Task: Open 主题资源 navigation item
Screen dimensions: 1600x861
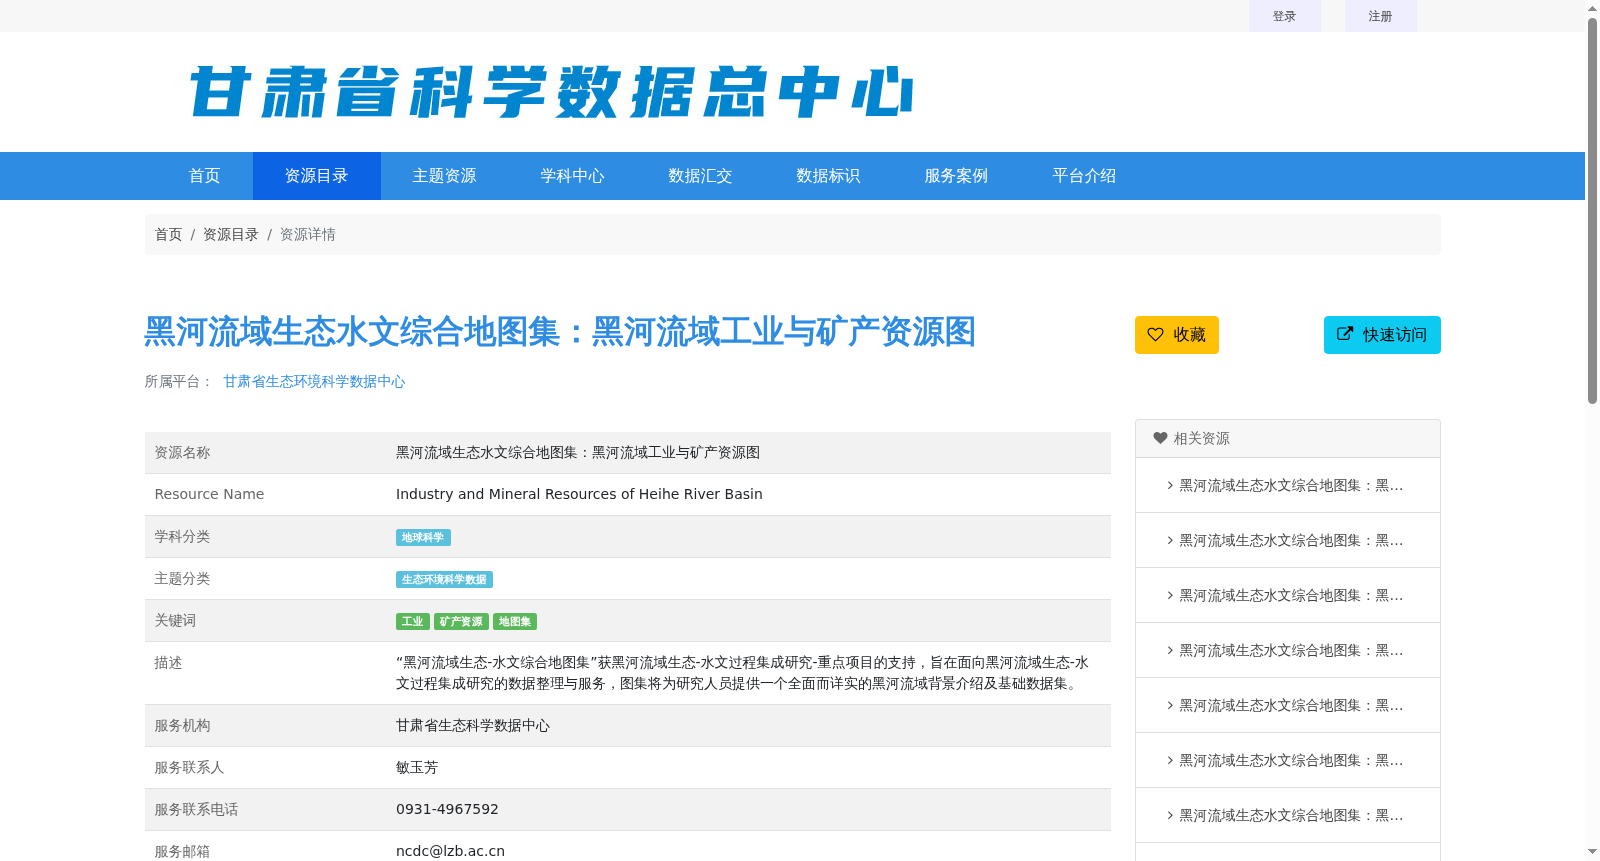Action: [444, 176]
